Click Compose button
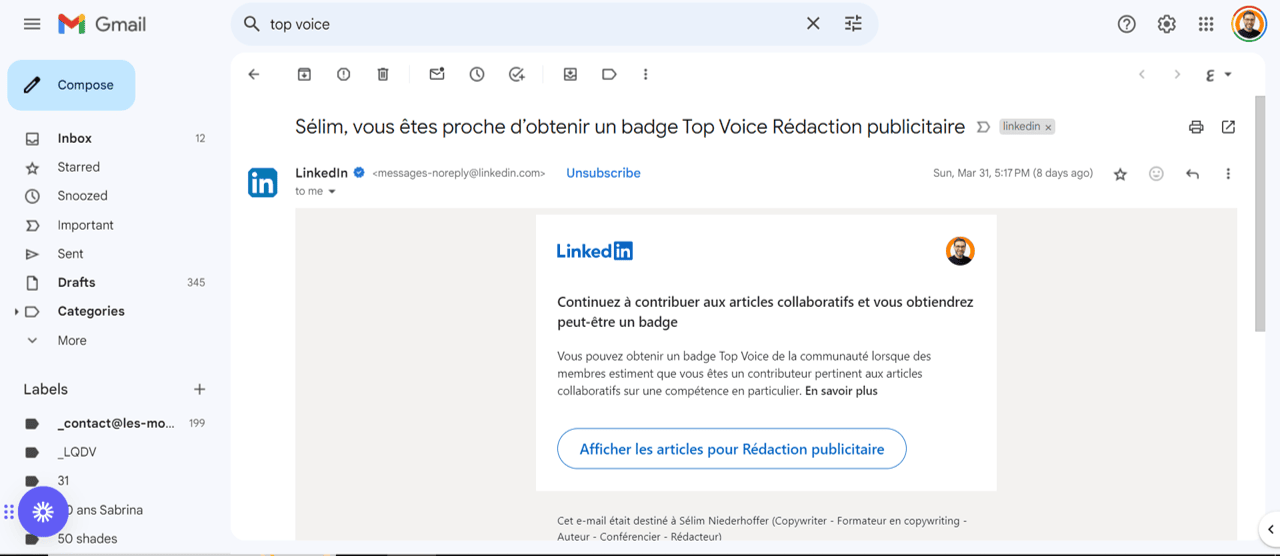The width and height of the screenshot is (1280, 556). coord(71,85)
